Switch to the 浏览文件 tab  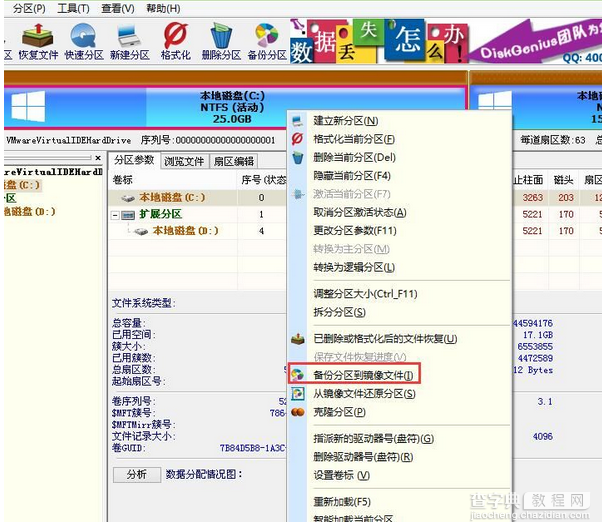tap(184, 161)
